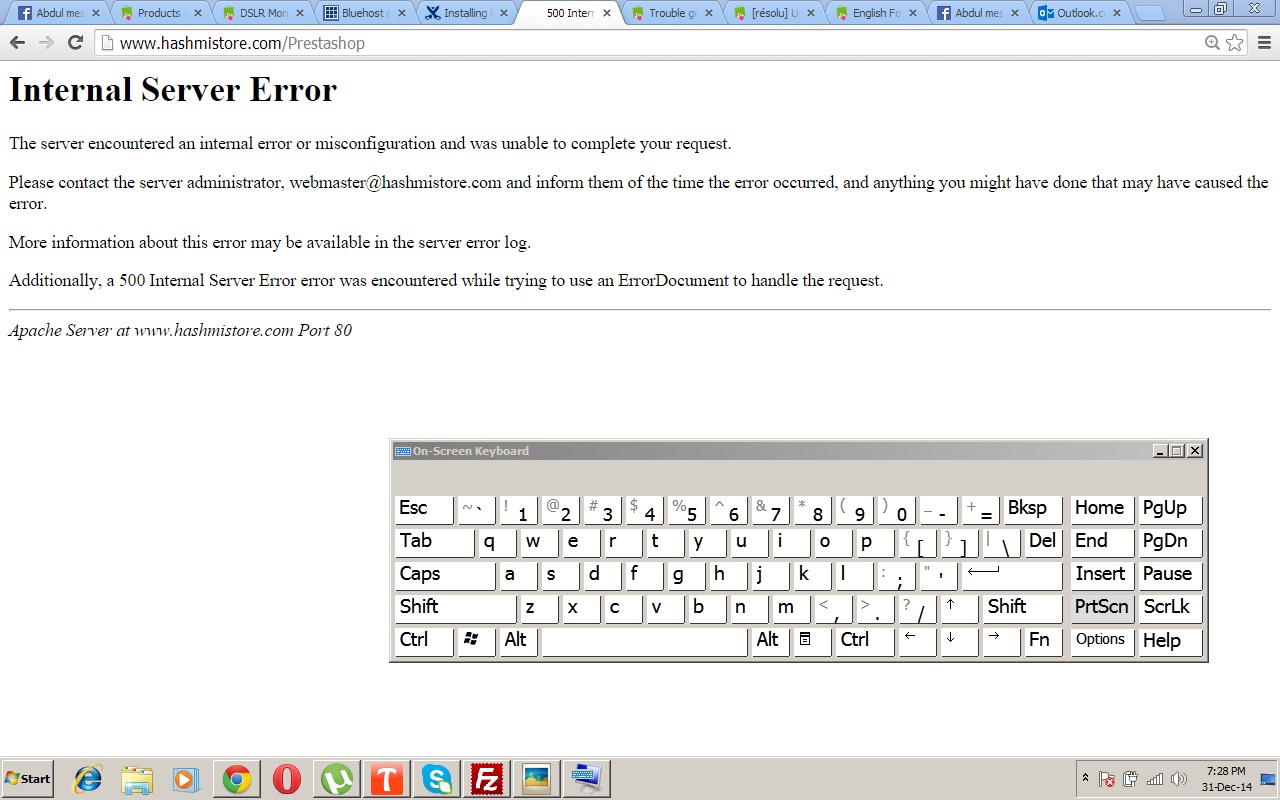This screenshot has height=800, width=1280.
Task: Click the browser Forward arrow
Action: point(46,43)
